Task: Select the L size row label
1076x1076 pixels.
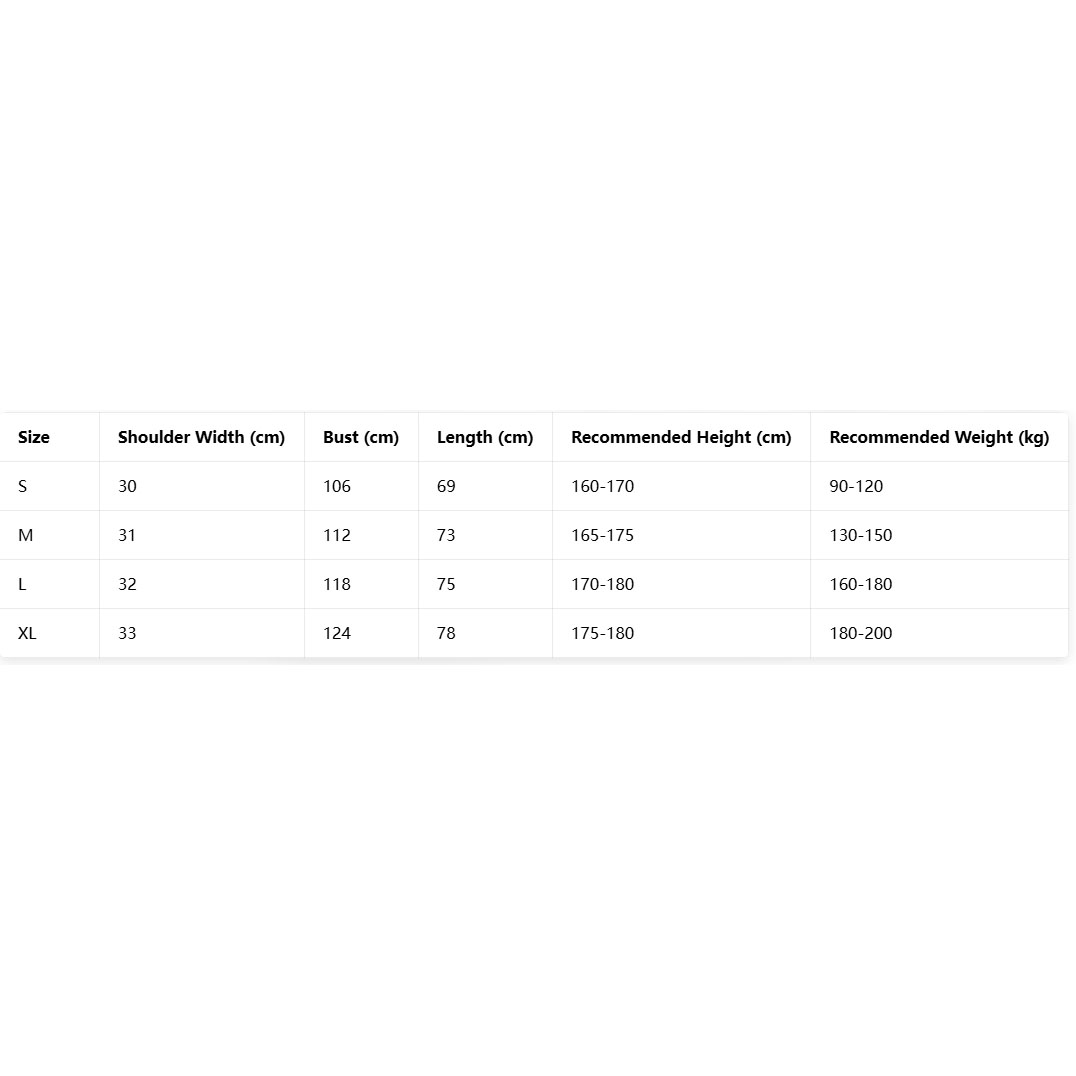Action: click(22, 584)
